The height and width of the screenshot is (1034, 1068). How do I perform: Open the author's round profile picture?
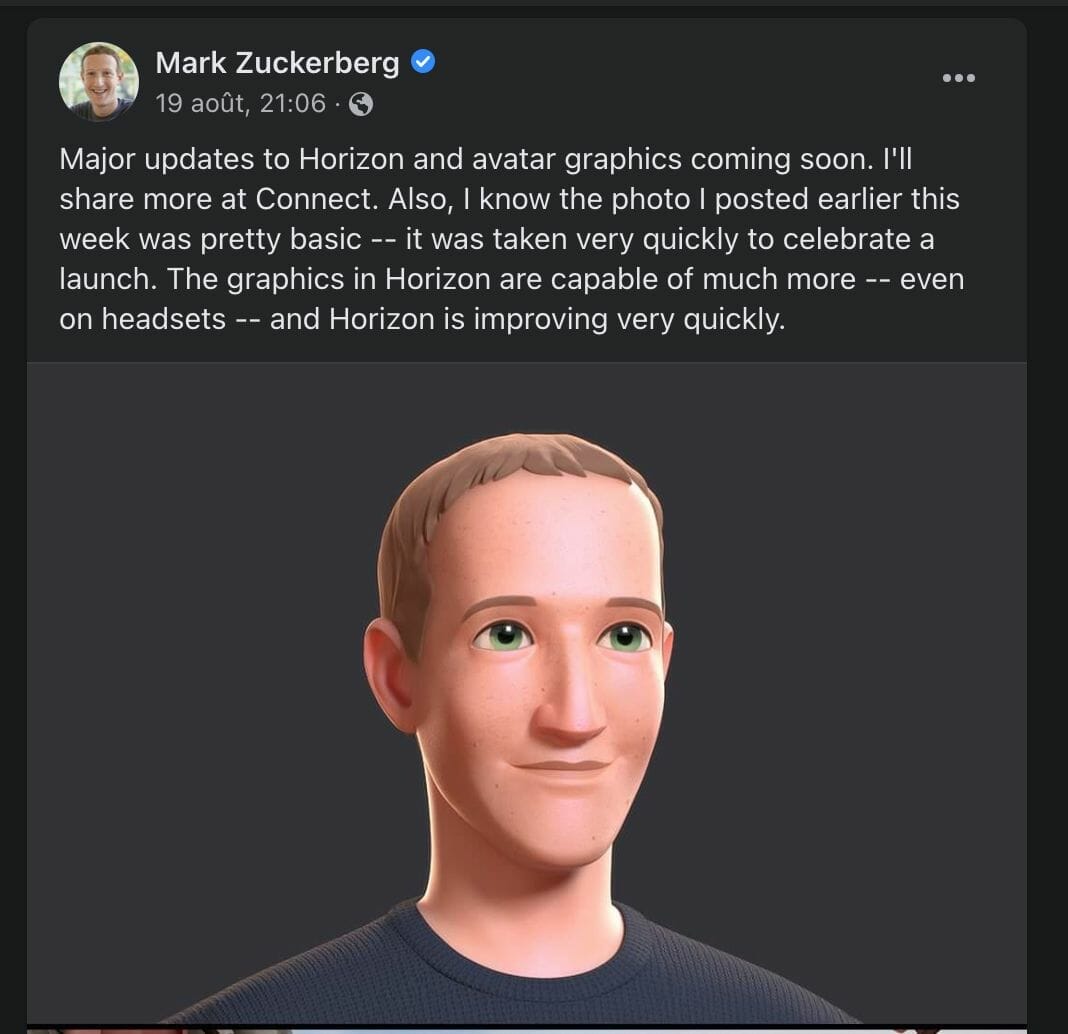tap(98, 81)
